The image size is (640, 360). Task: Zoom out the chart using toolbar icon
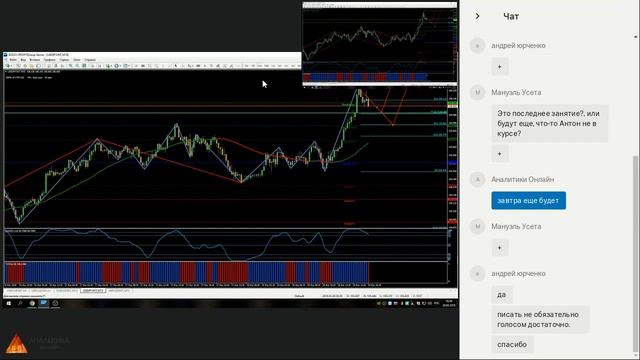77,66
